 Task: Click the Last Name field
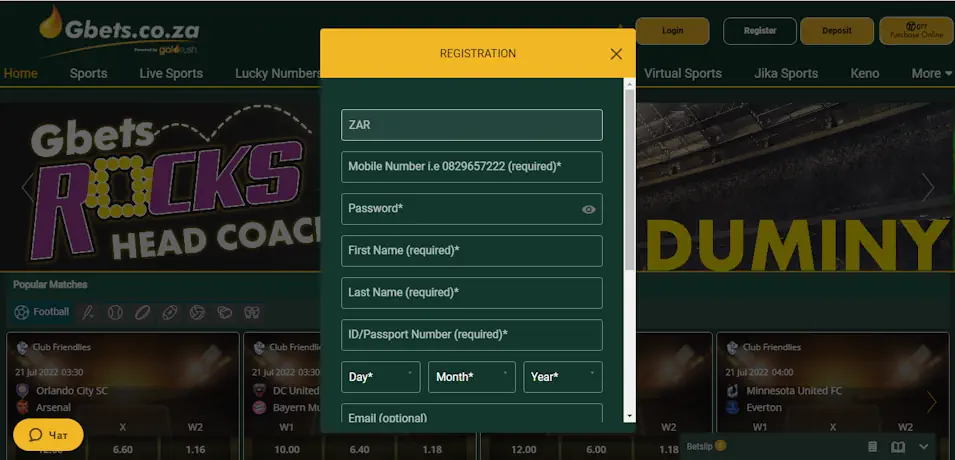(x=471, y=292)
